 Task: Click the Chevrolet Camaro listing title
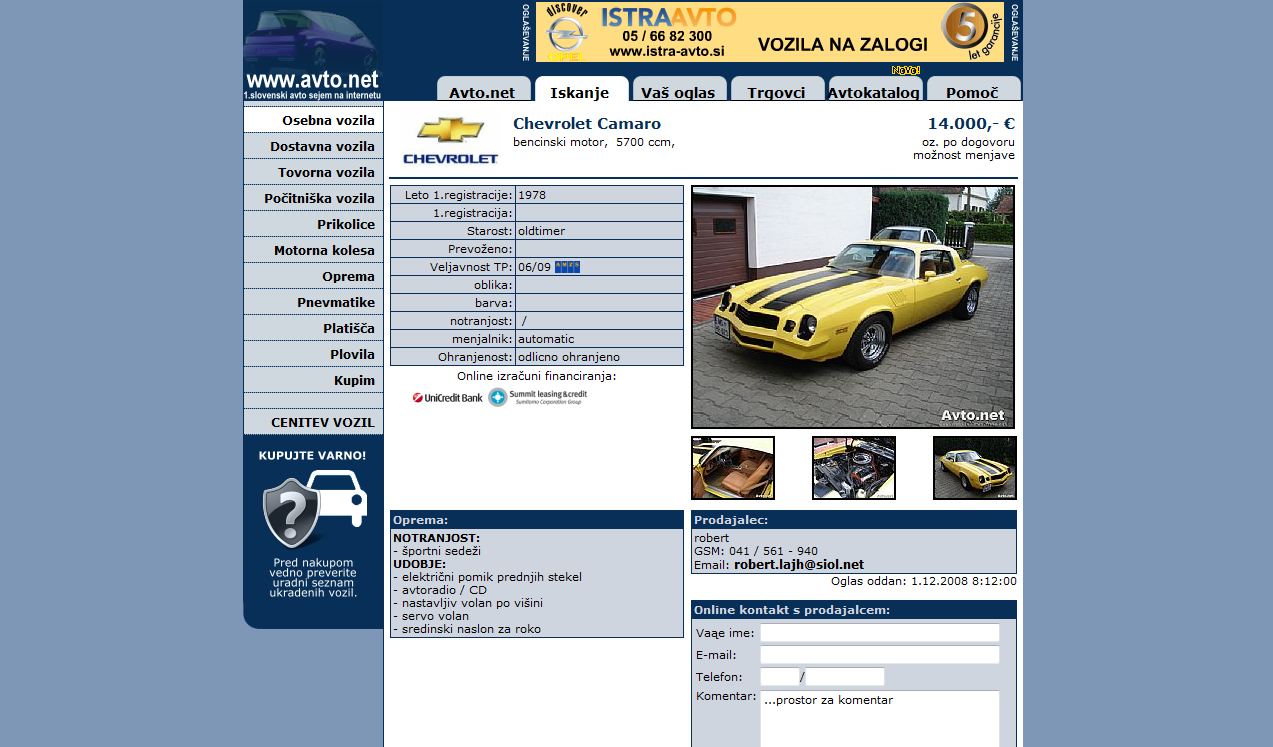587,124
